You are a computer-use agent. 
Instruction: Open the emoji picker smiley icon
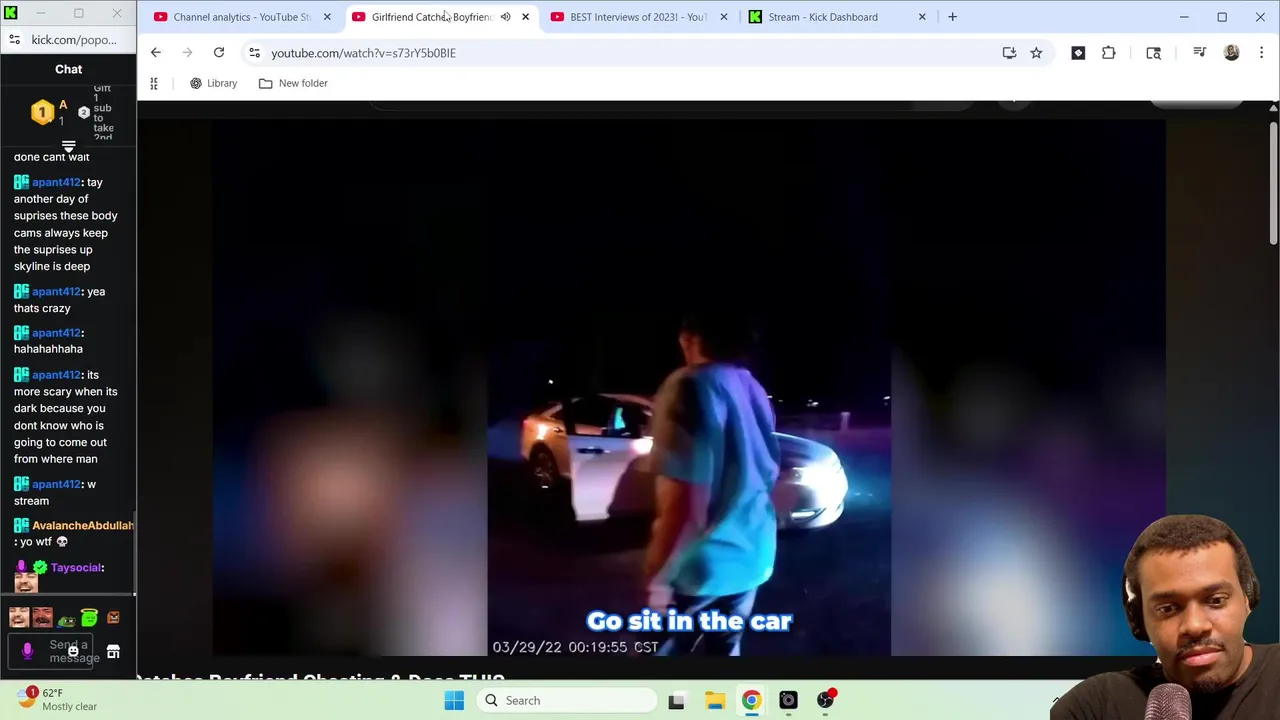point(73,651)
